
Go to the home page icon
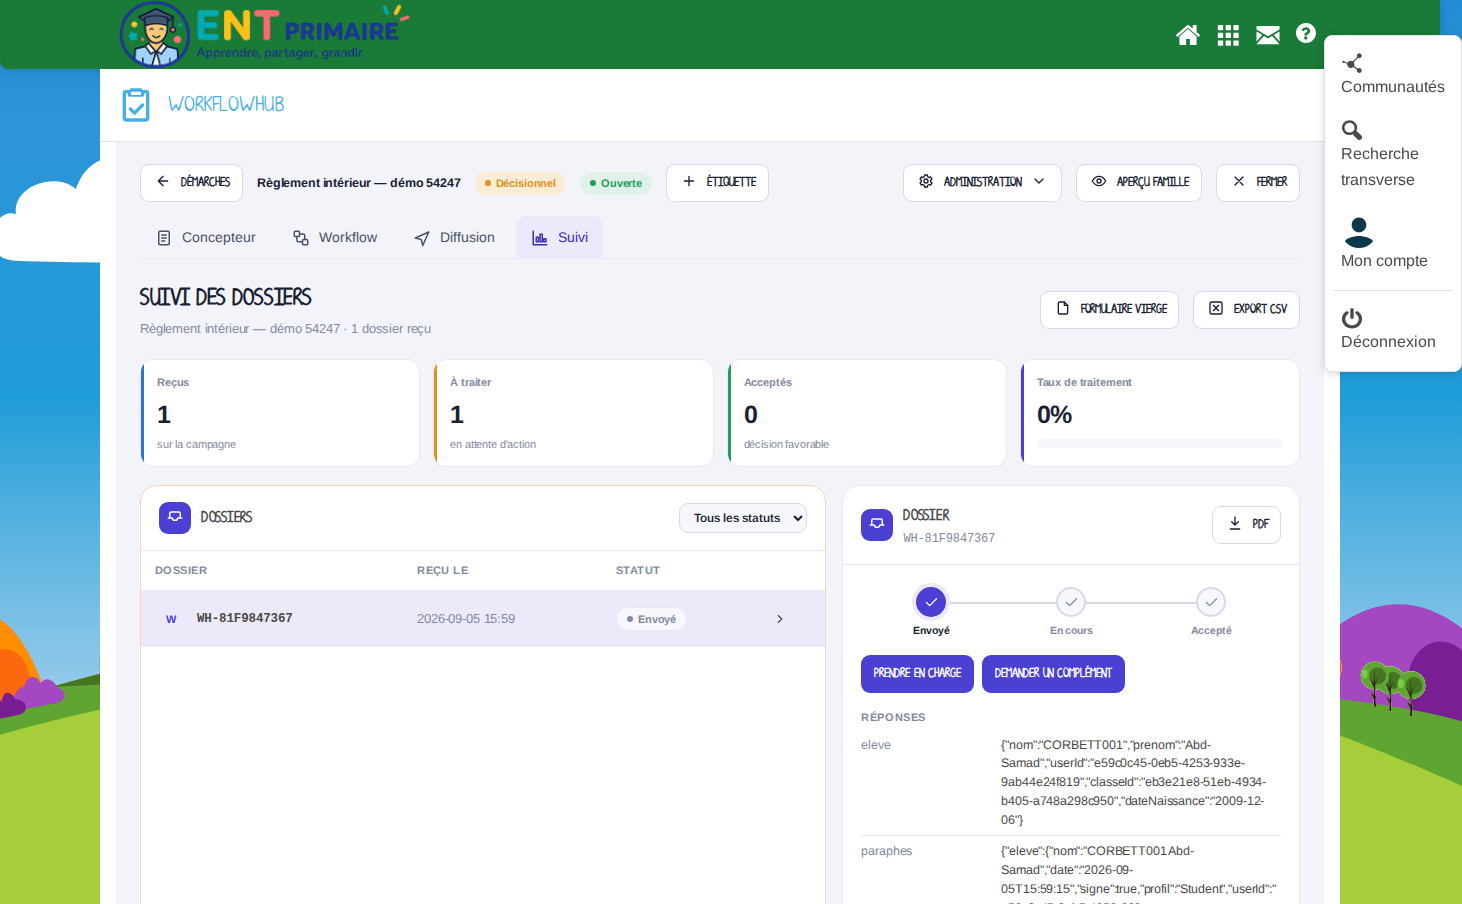pyautogui.click(x=1188, y=35)
